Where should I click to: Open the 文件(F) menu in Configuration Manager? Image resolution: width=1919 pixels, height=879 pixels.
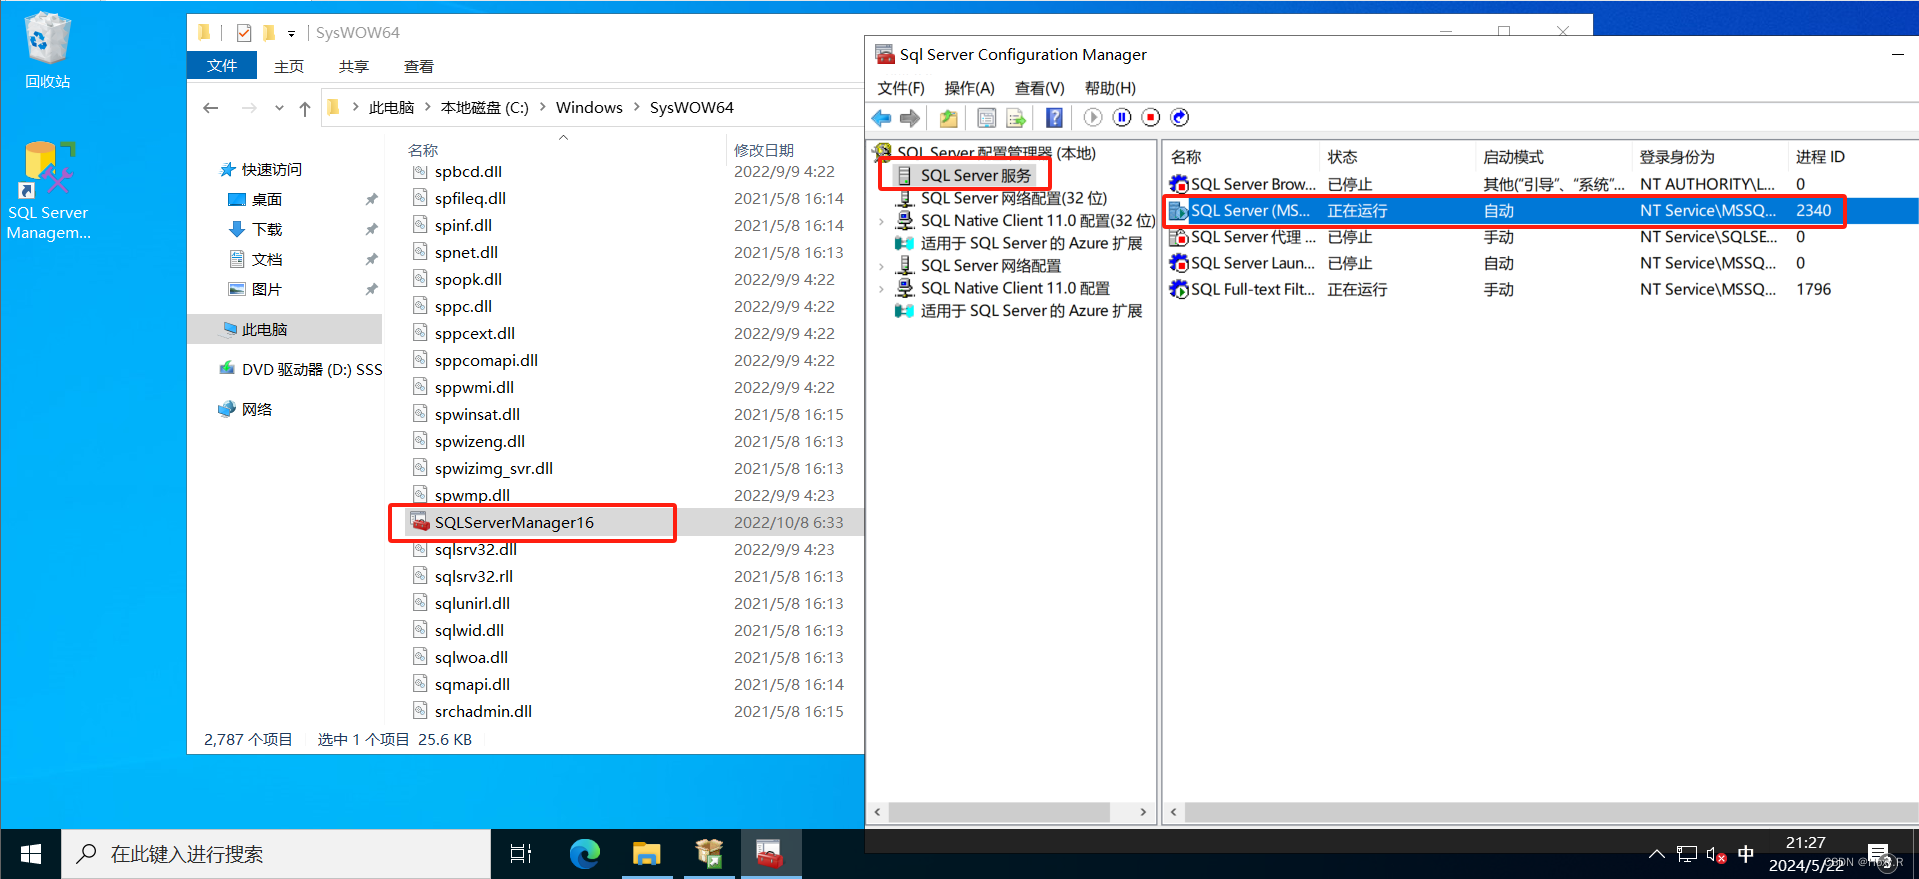[x=901, y=88]
